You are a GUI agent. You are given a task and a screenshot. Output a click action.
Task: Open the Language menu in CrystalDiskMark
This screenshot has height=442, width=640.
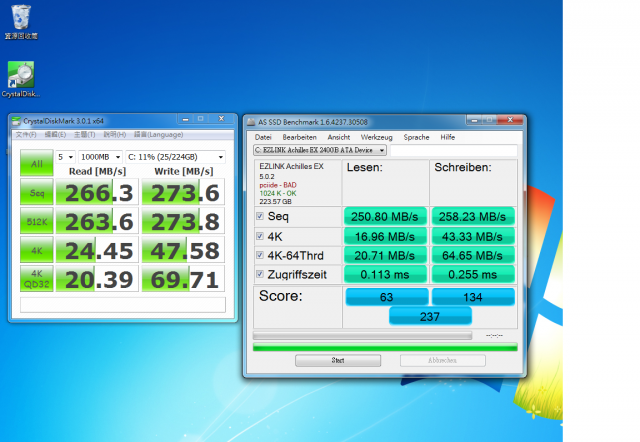coord(158,135)
